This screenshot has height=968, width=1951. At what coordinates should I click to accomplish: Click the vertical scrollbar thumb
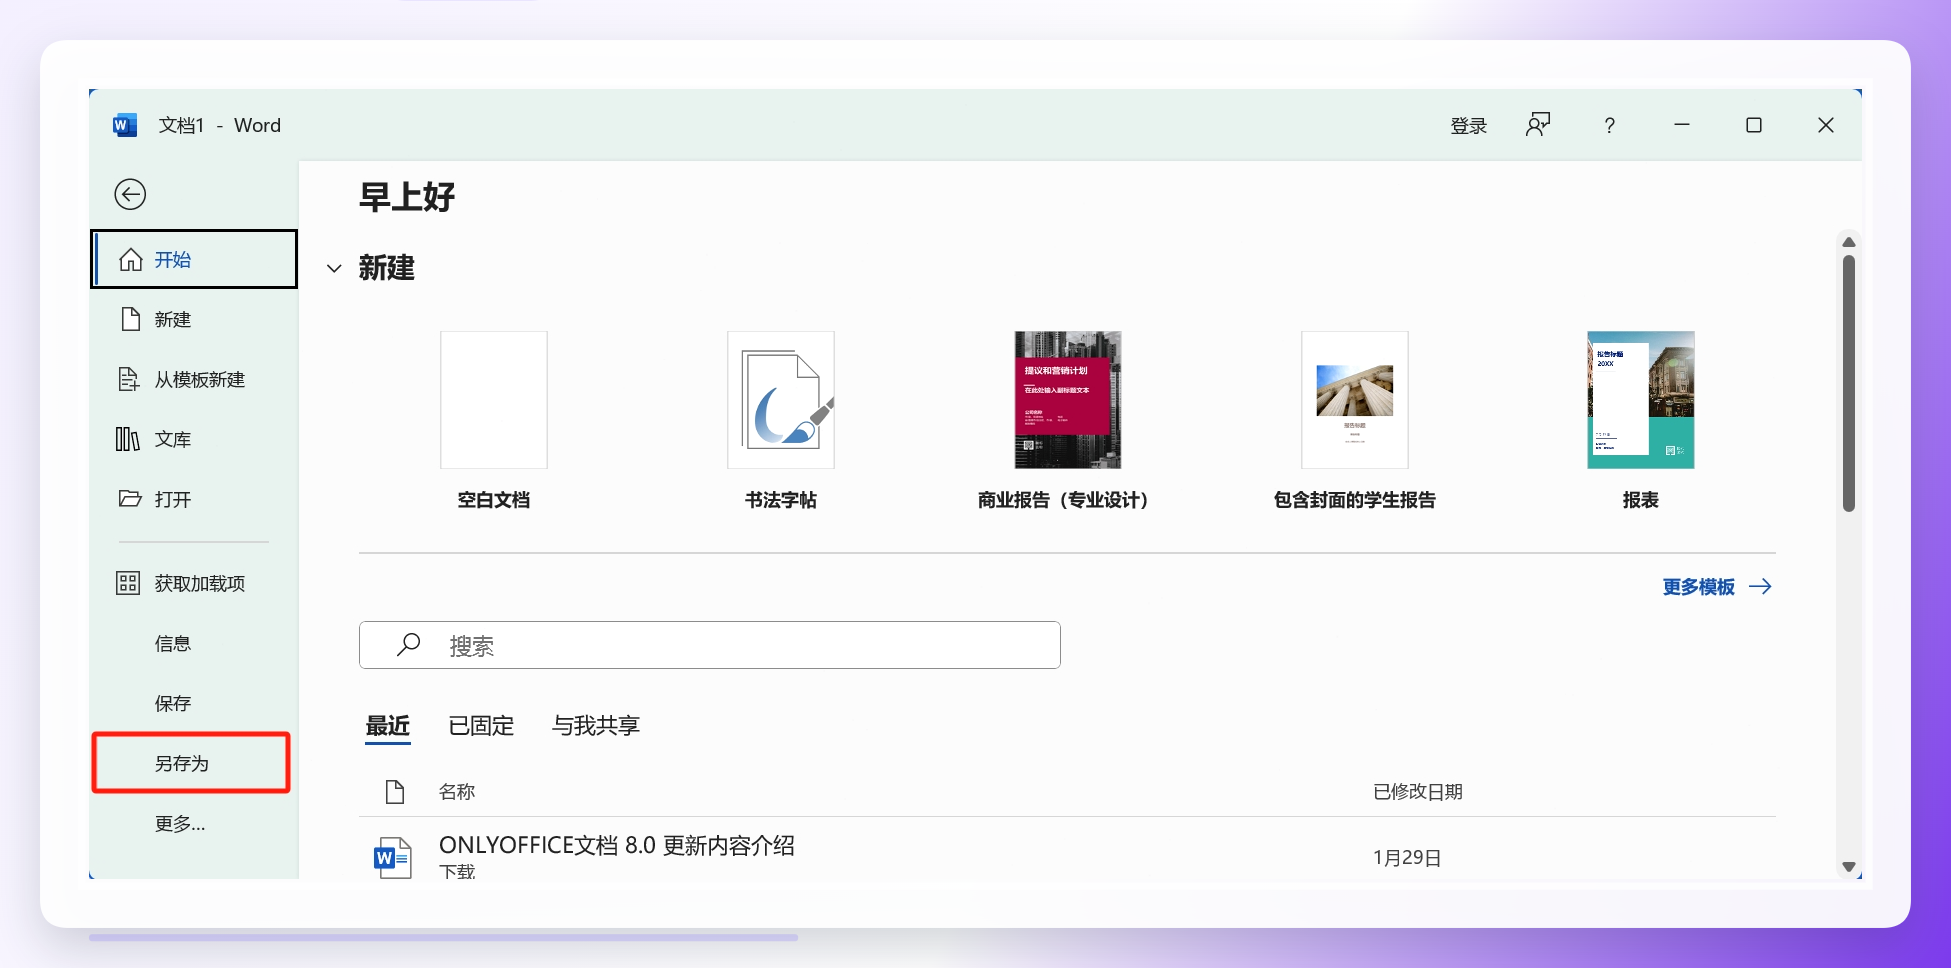coord(1849,384)
